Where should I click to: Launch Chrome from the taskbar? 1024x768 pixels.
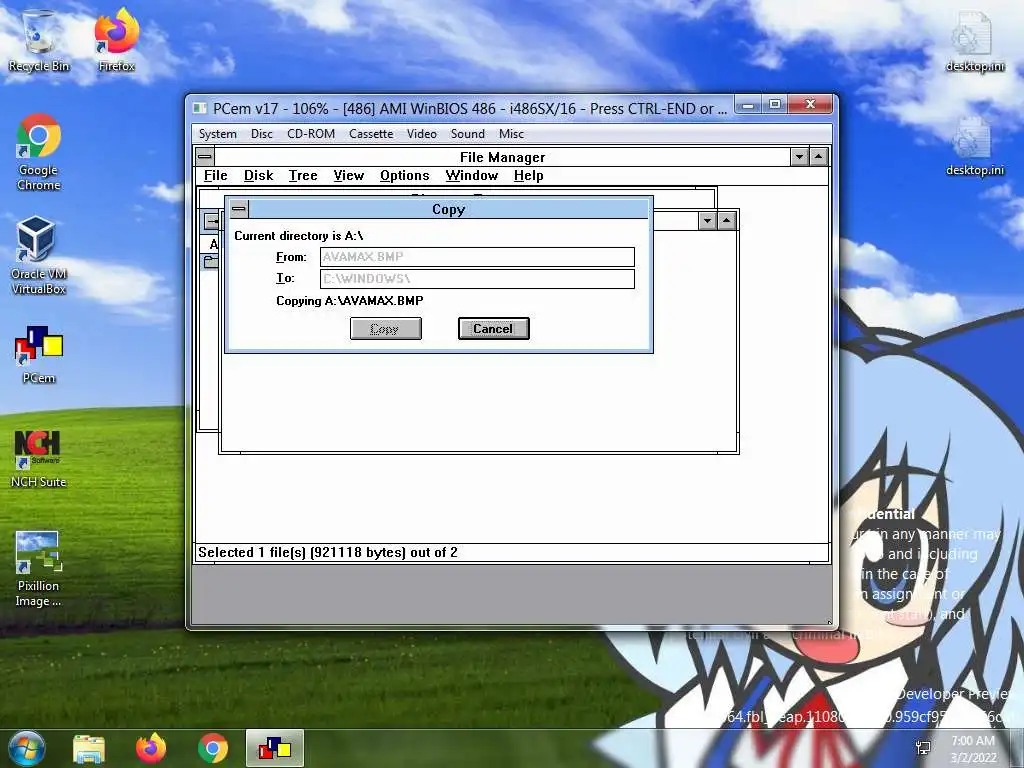pos(212,748)
